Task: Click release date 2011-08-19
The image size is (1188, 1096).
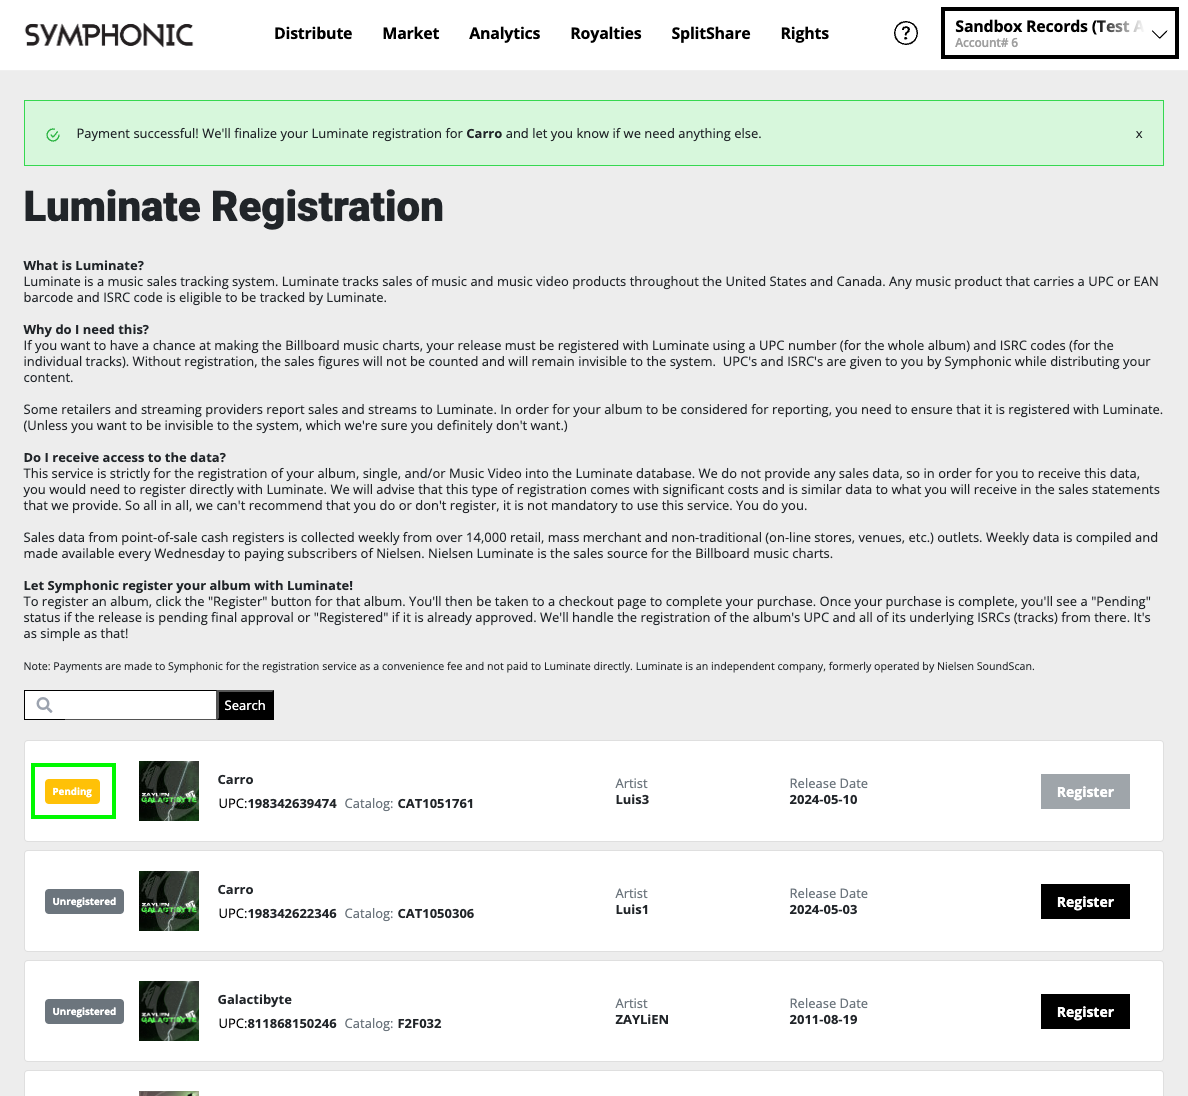Action: click(x=824, y=1019)
